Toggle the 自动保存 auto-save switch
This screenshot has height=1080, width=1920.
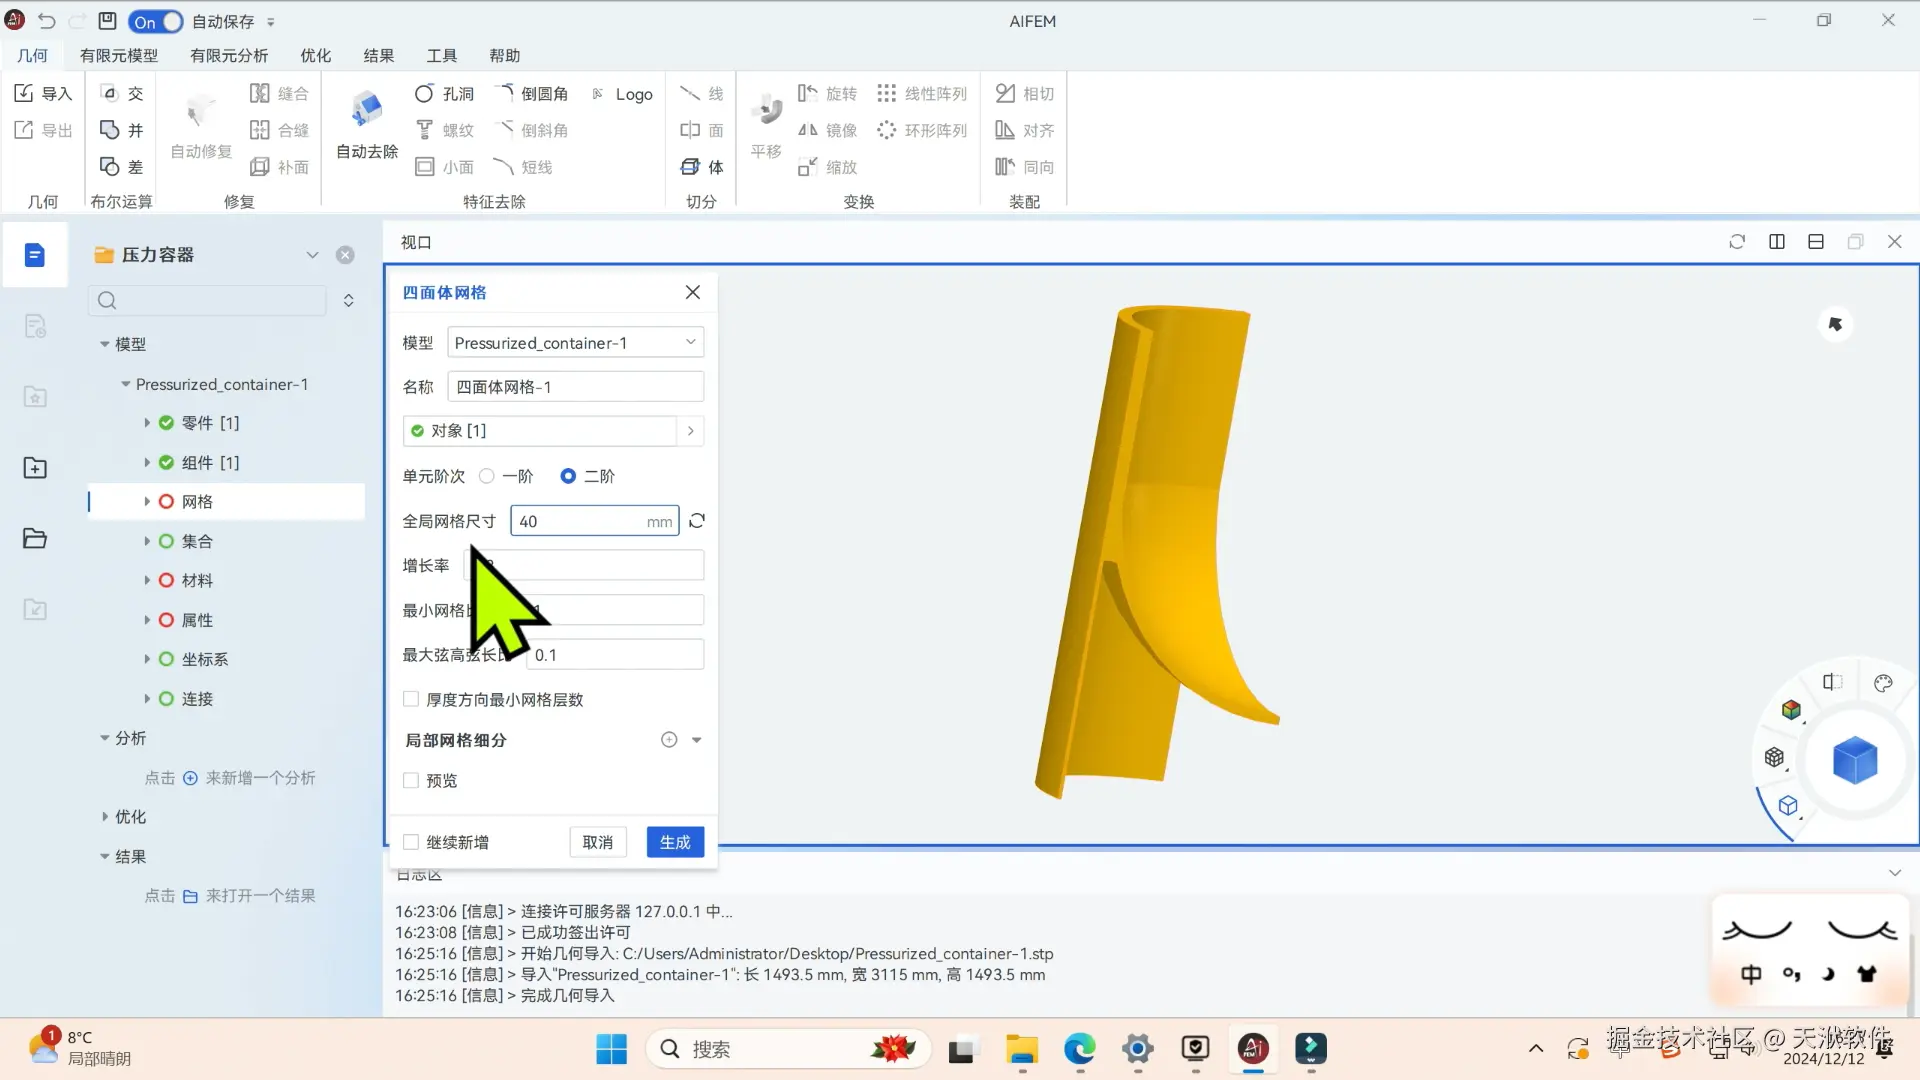tap(155, 21)
